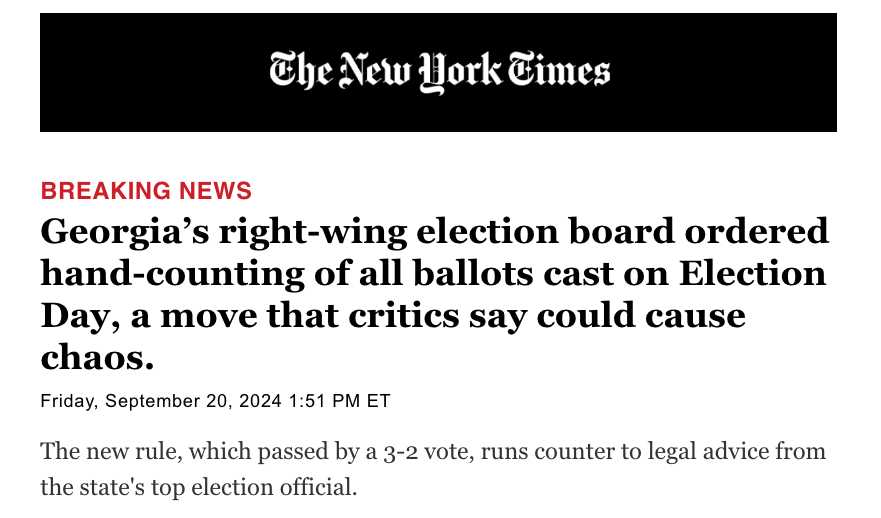Click "ordered" at end of first headline line

point(756,231)
